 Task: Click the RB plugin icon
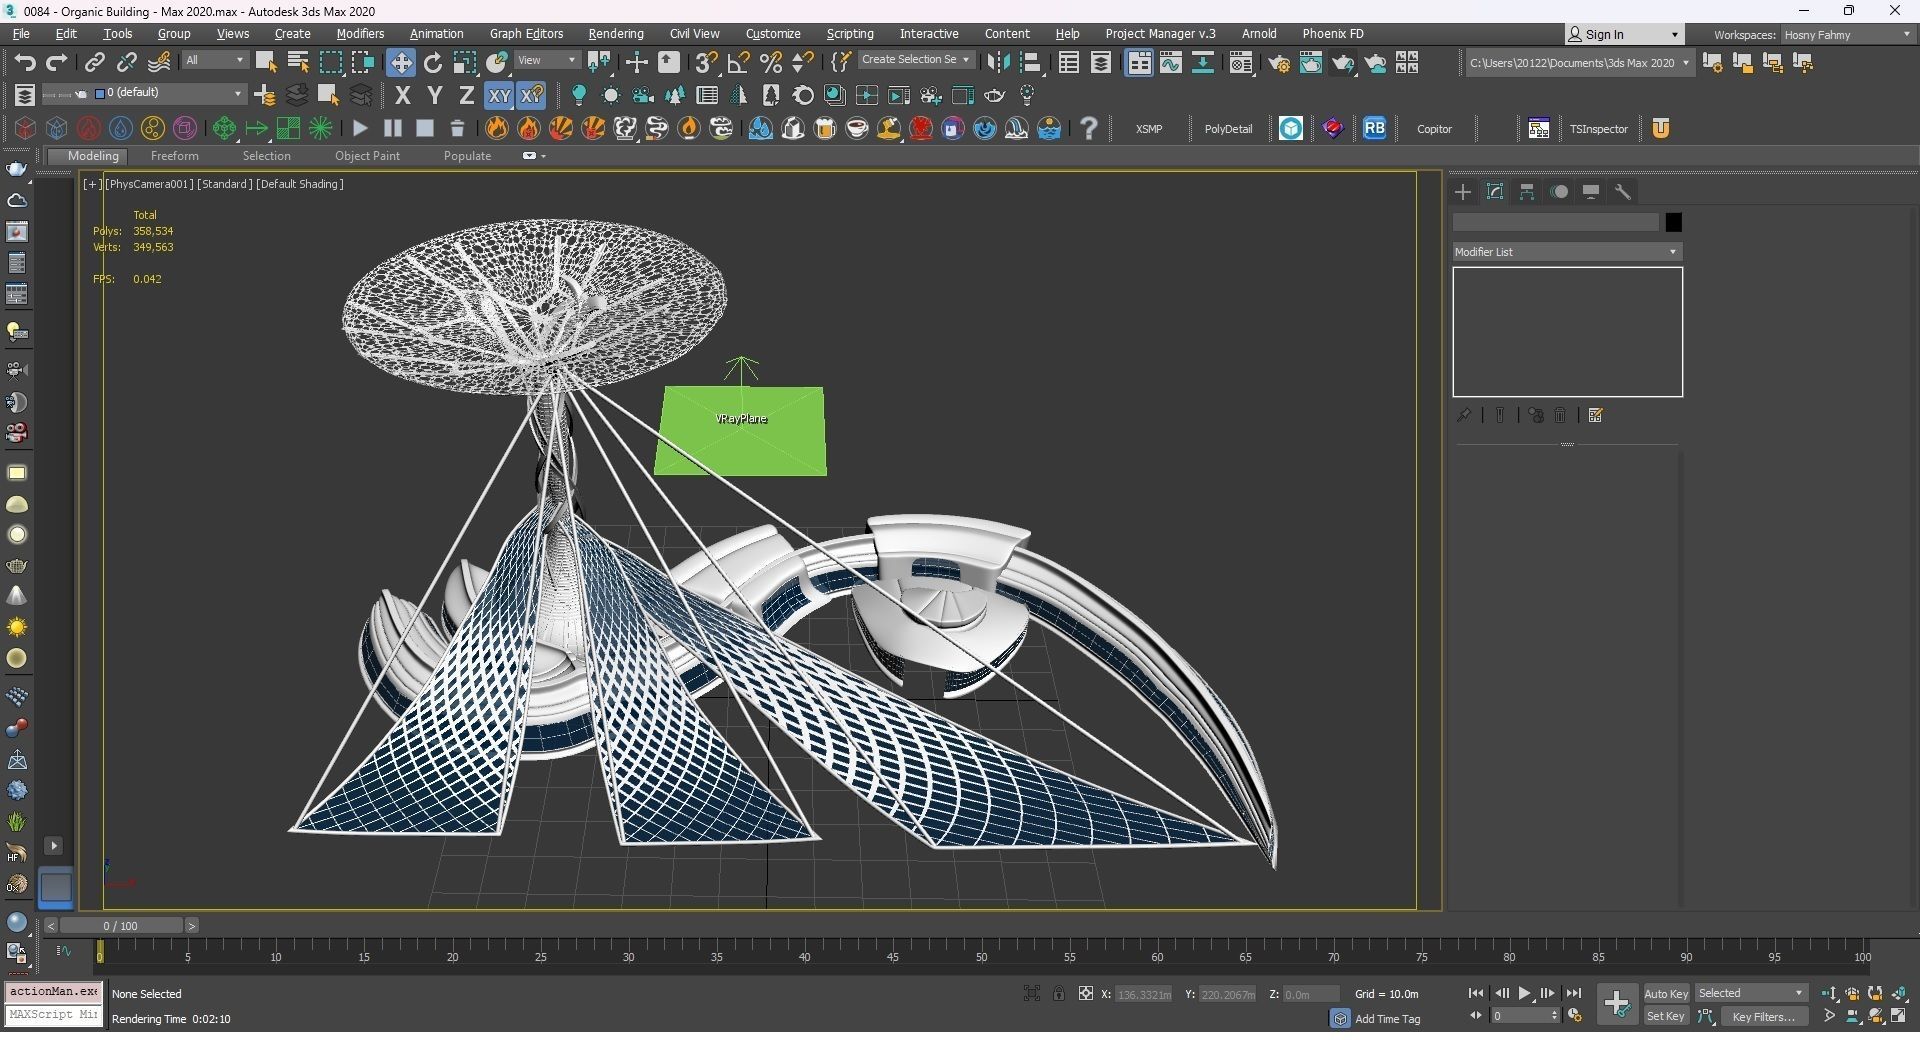[x=1374, y=128]
